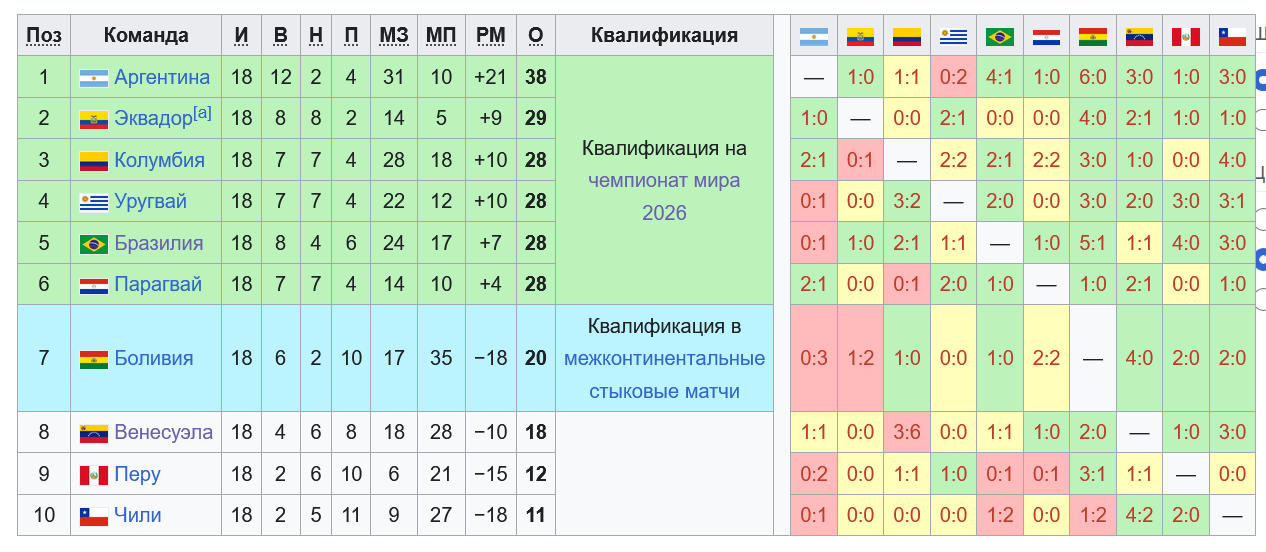Open the чемпионат мира 2026 link
Screen dimensions: 1266x552
(664, 197)
